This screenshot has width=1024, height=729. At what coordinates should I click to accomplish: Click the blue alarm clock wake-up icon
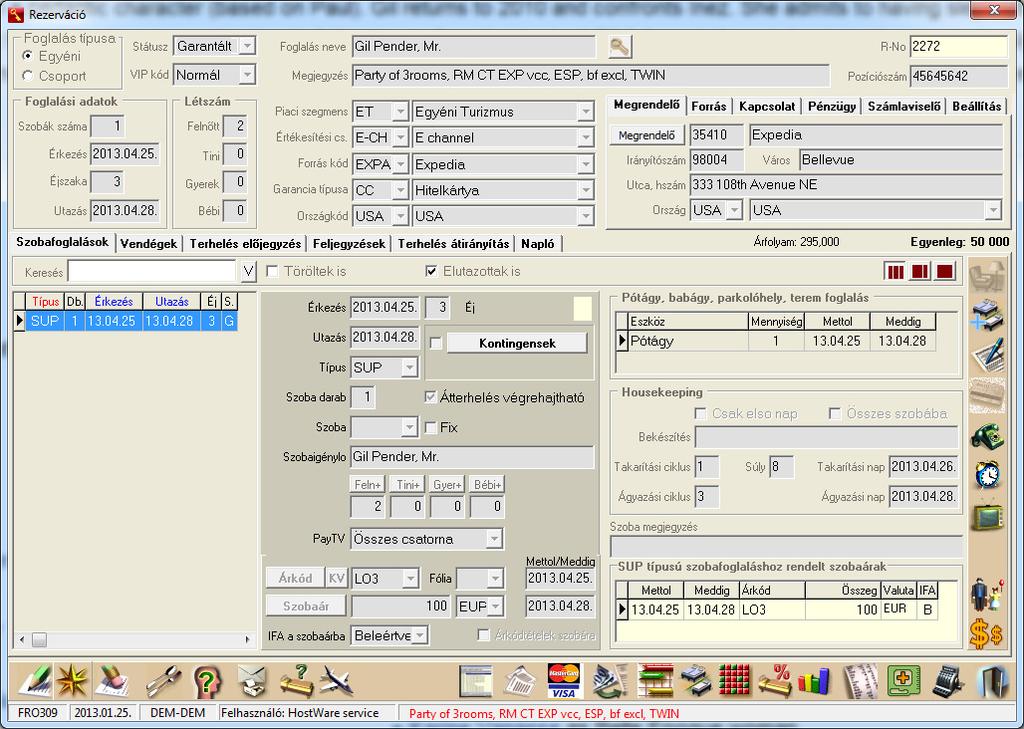click(987, 474)
